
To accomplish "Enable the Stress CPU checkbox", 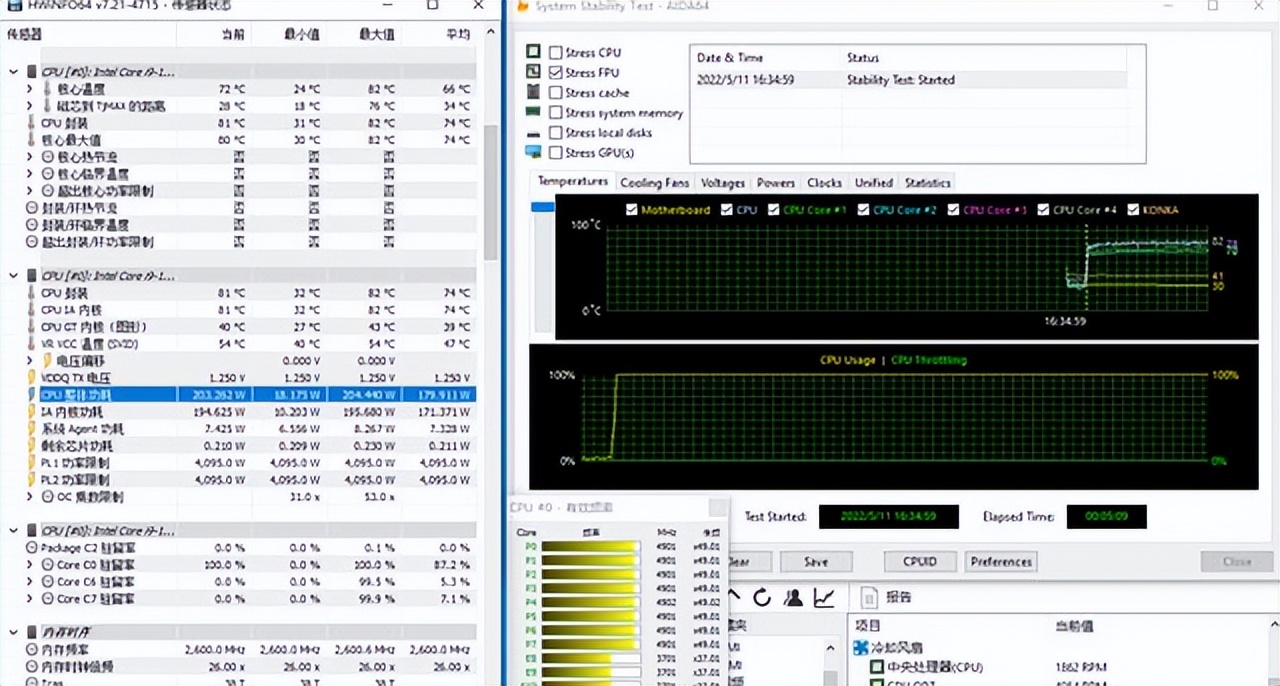I will (555, 52).
